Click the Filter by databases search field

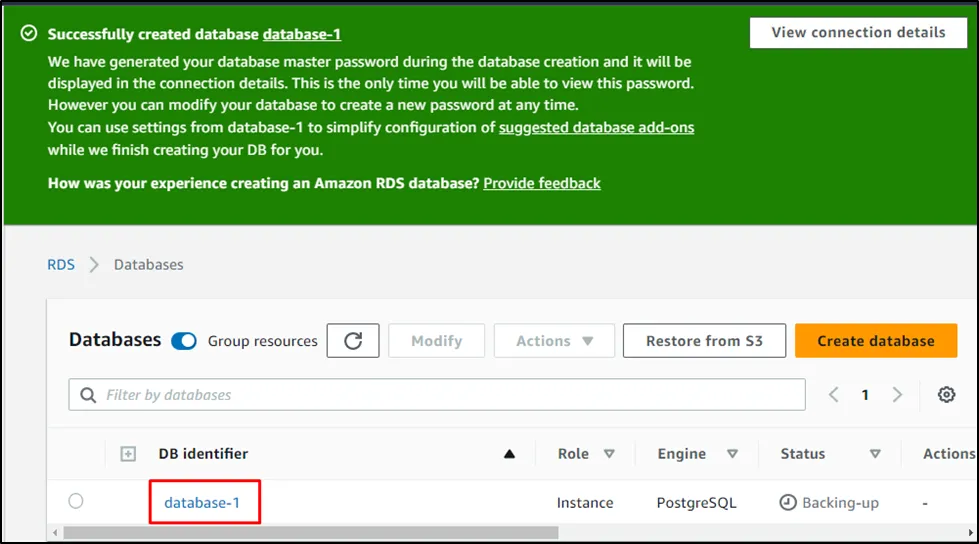click(437, 395)
